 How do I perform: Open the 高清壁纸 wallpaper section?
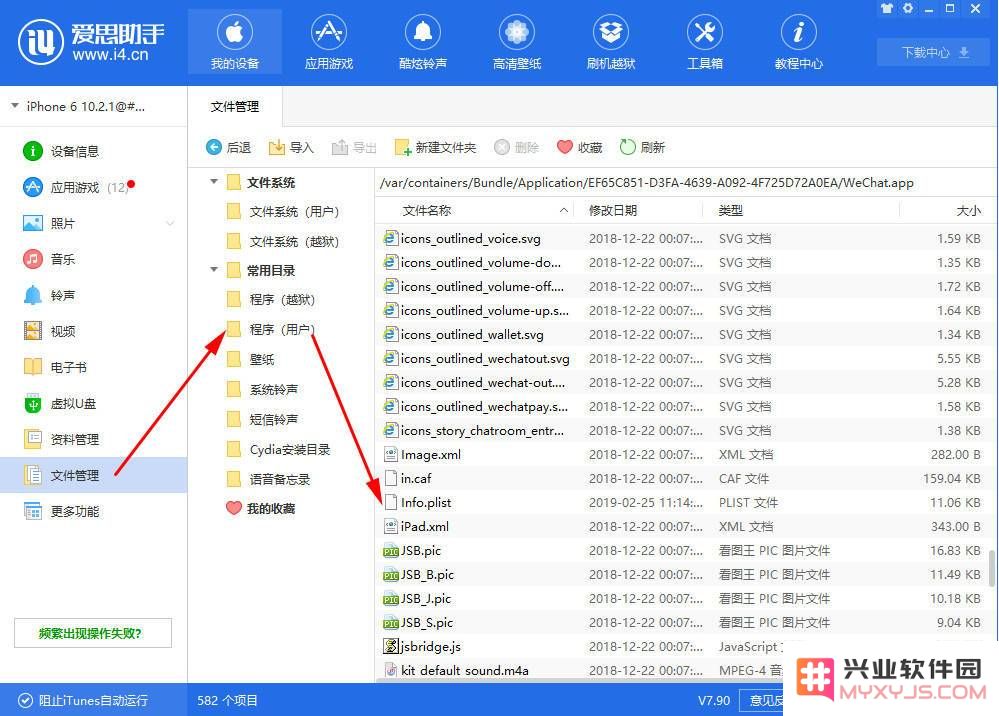click(x=517, y=43)
